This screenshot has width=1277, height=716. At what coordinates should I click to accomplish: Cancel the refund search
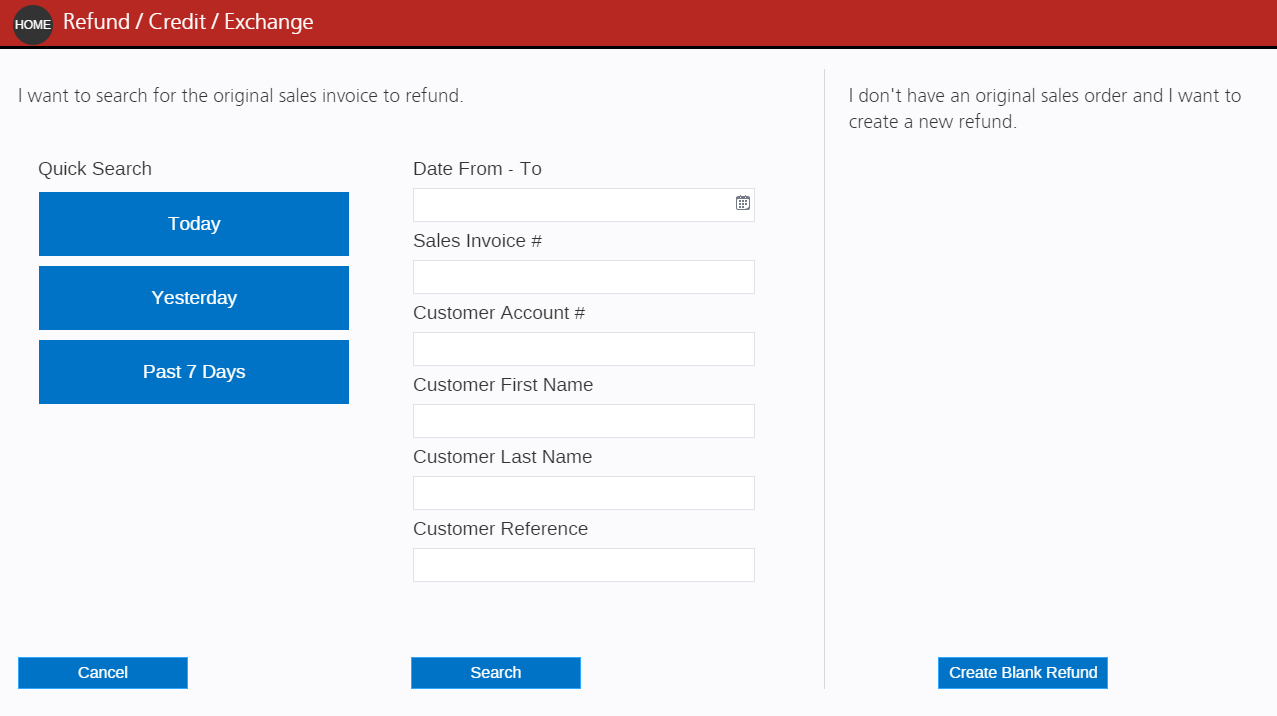(103, 673)
